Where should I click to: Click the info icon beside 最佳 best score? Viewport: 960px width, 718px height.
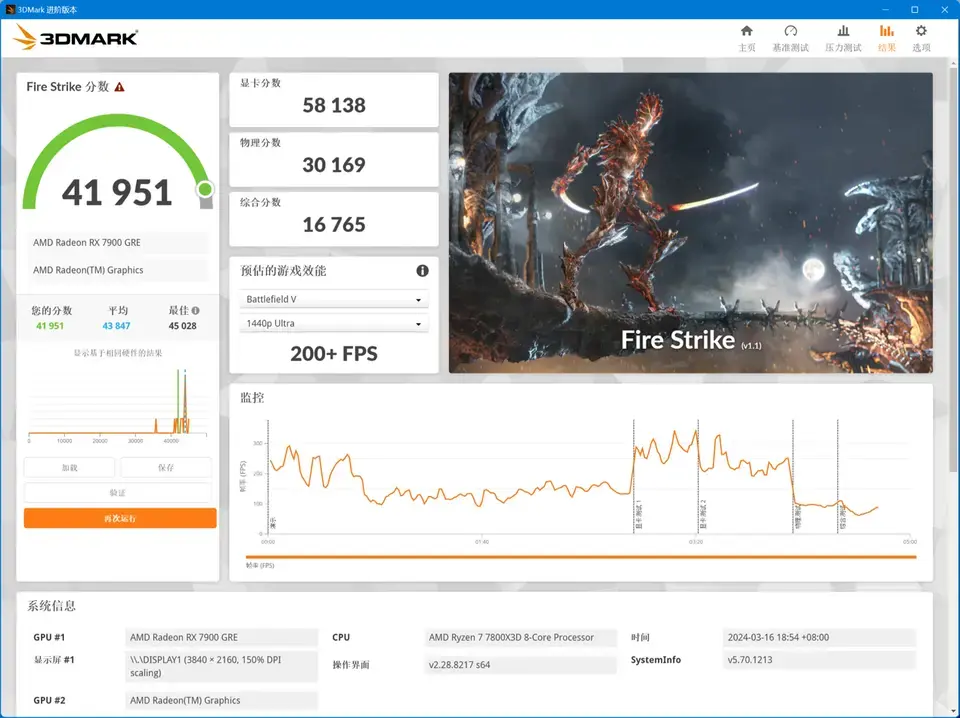pos(195,310)
